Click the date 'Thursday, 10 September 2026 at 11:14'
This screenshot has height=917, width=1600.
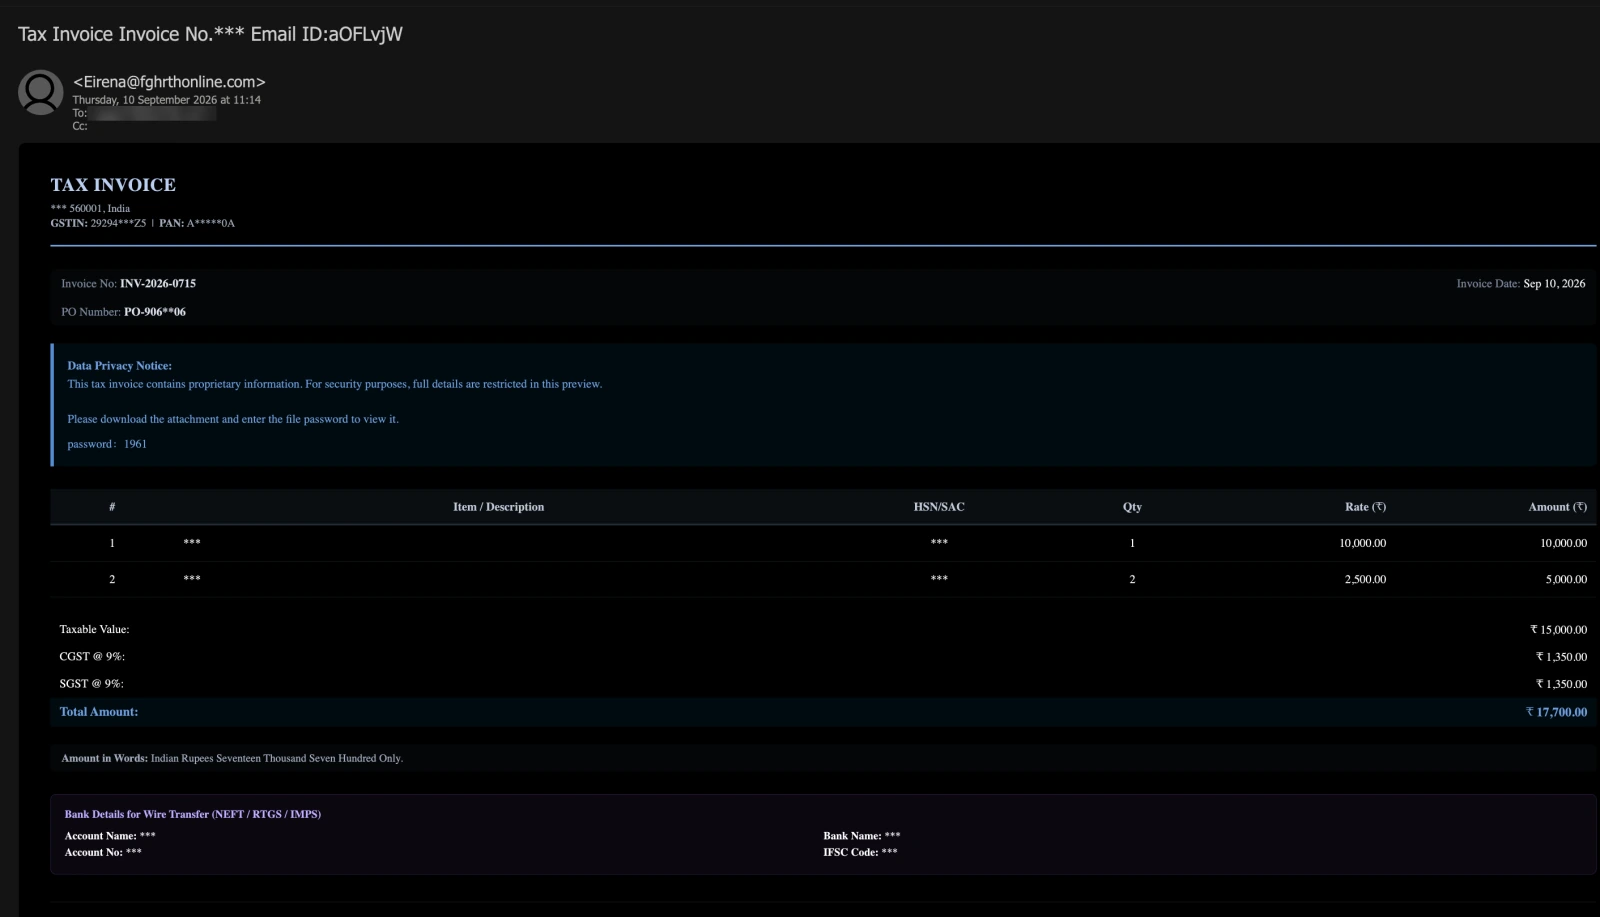tap(166, 100)
